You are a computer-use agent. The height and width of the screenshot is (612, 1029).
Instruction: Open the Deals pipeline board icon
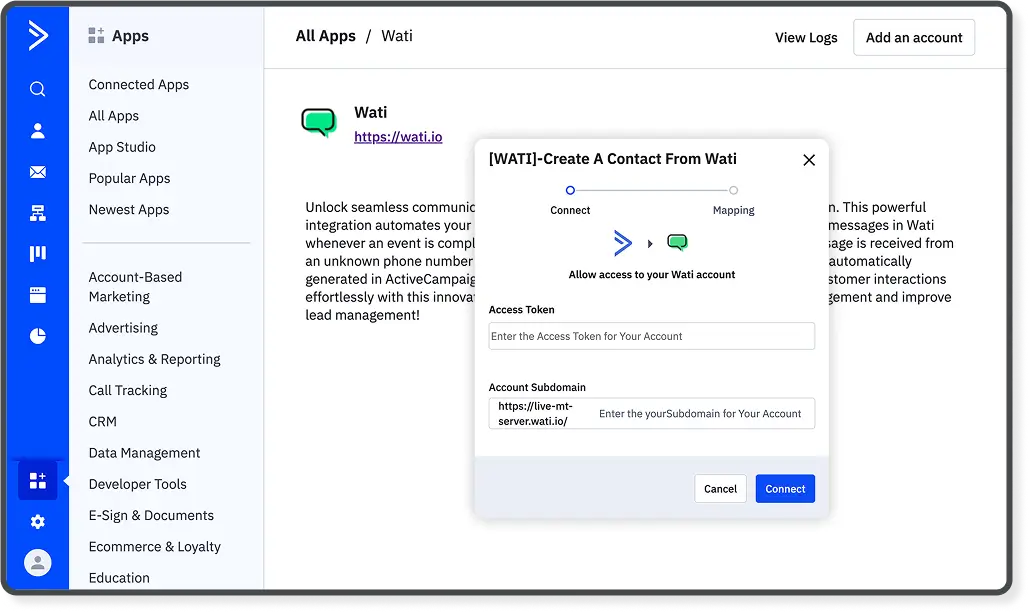click(37, 254)
